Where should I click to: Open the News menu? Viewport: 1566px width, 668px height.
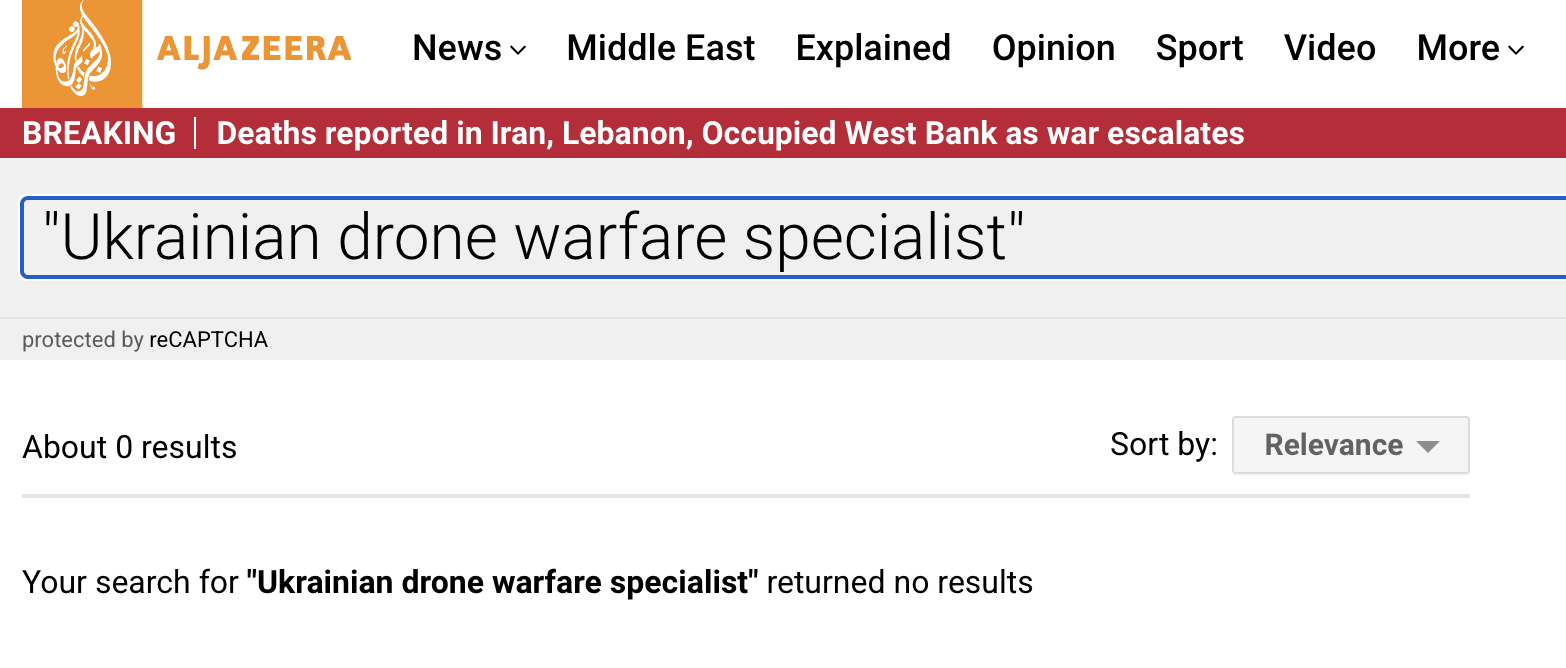(x=457, y=48)
